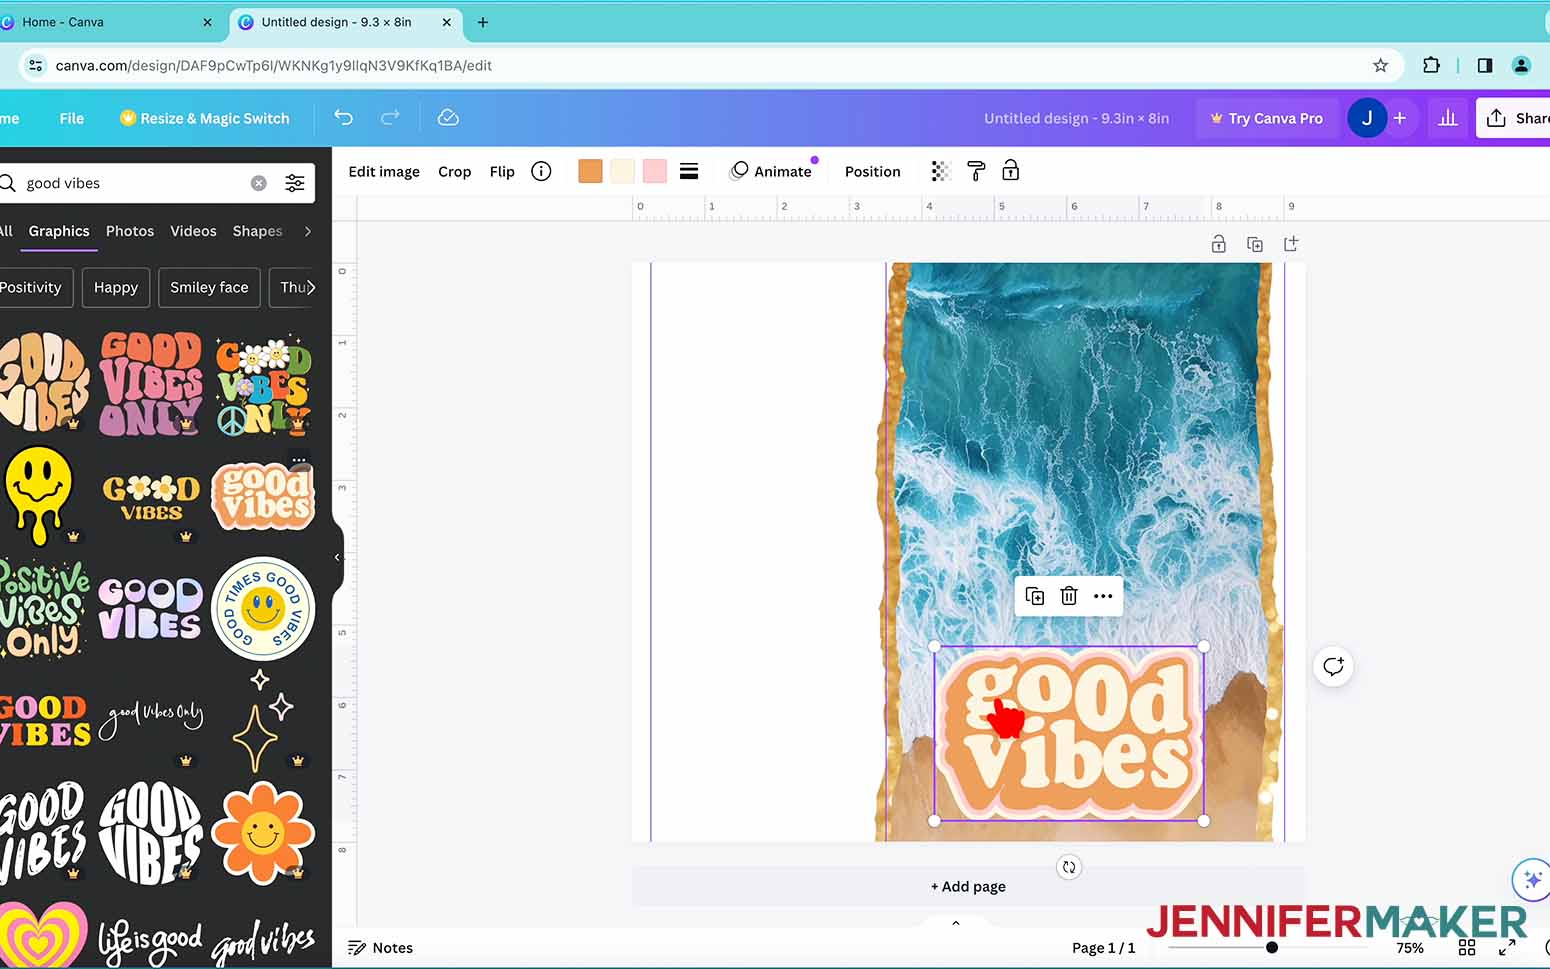
Task: Duplicate the selected good vibes element
Action: (1035, 596)
